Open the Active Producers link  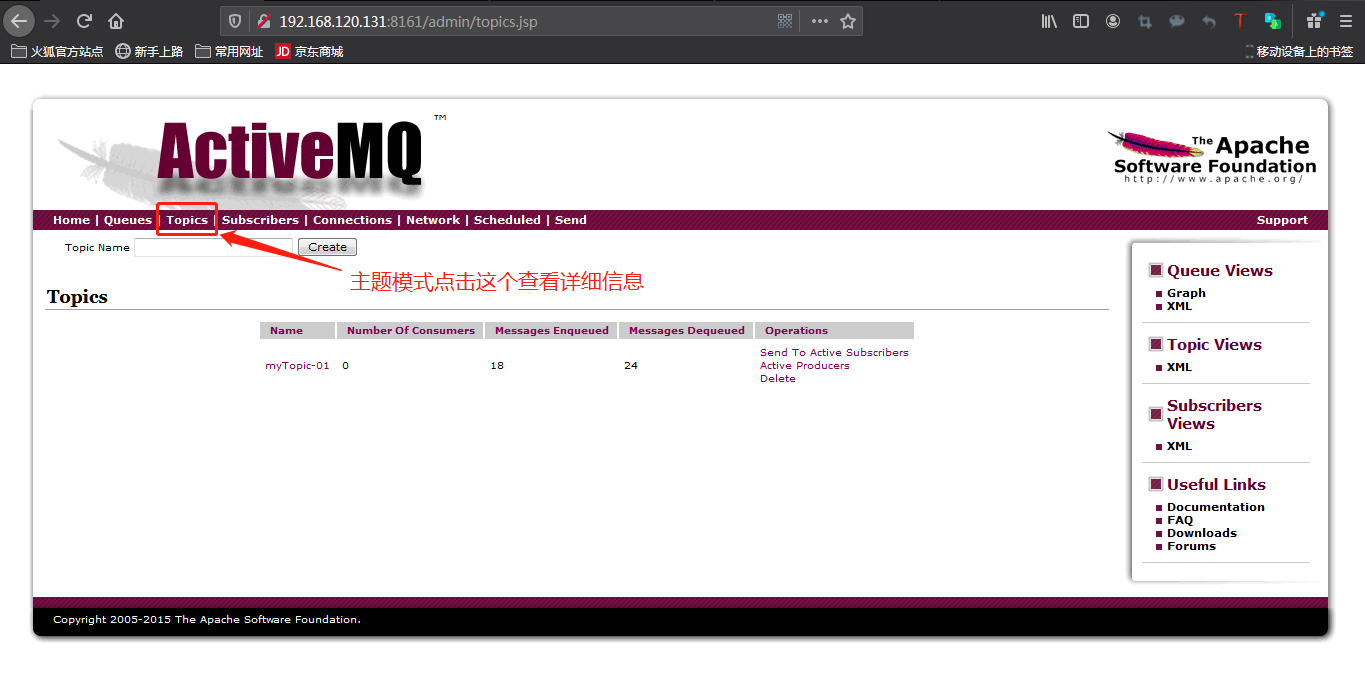805,365
